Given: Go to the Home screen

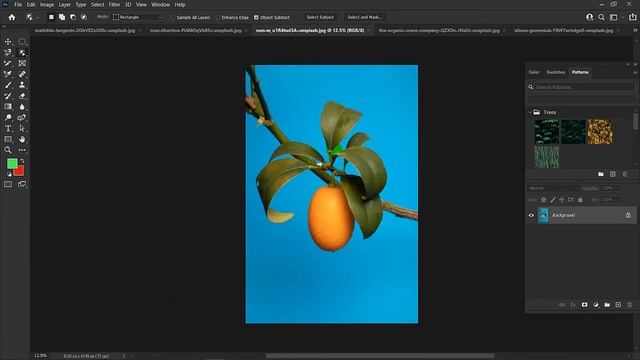Looking at the screenshot, I should click(x=12, y=17).
